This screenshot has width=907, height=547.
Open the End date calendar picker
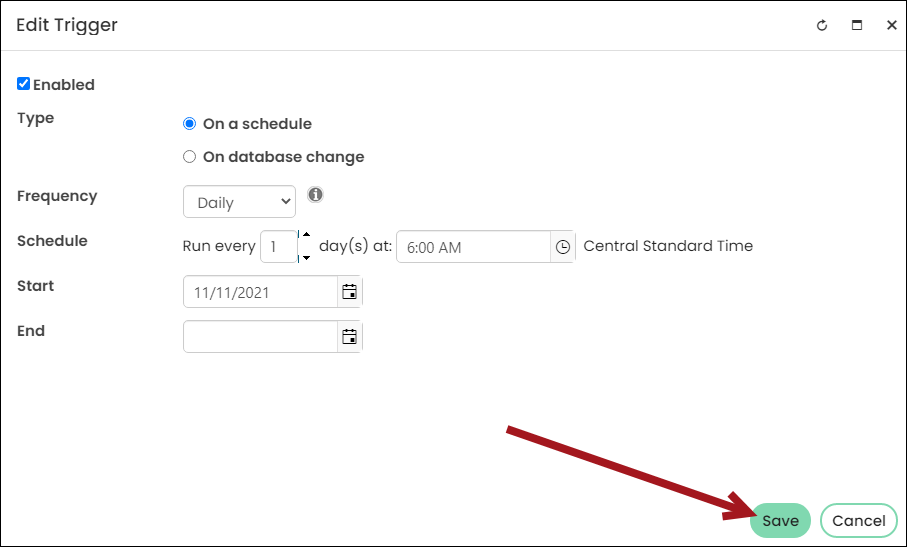[x=349, y=337]
